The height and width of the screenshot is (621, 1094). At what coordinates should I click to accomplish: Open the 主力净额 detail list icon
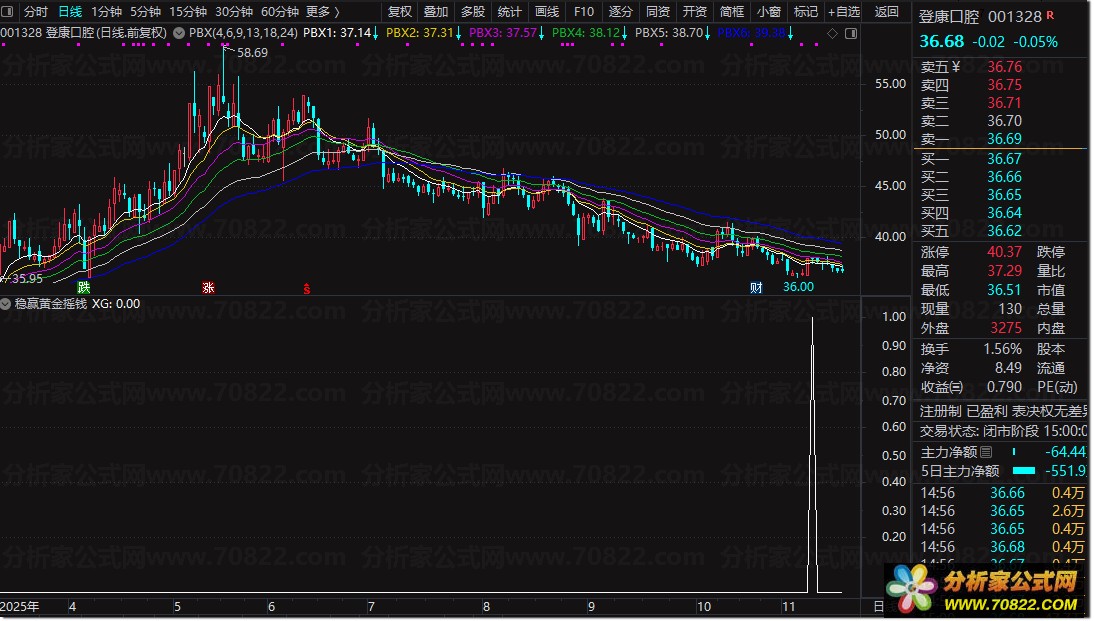pyautogui.click(x=986, y=452)
